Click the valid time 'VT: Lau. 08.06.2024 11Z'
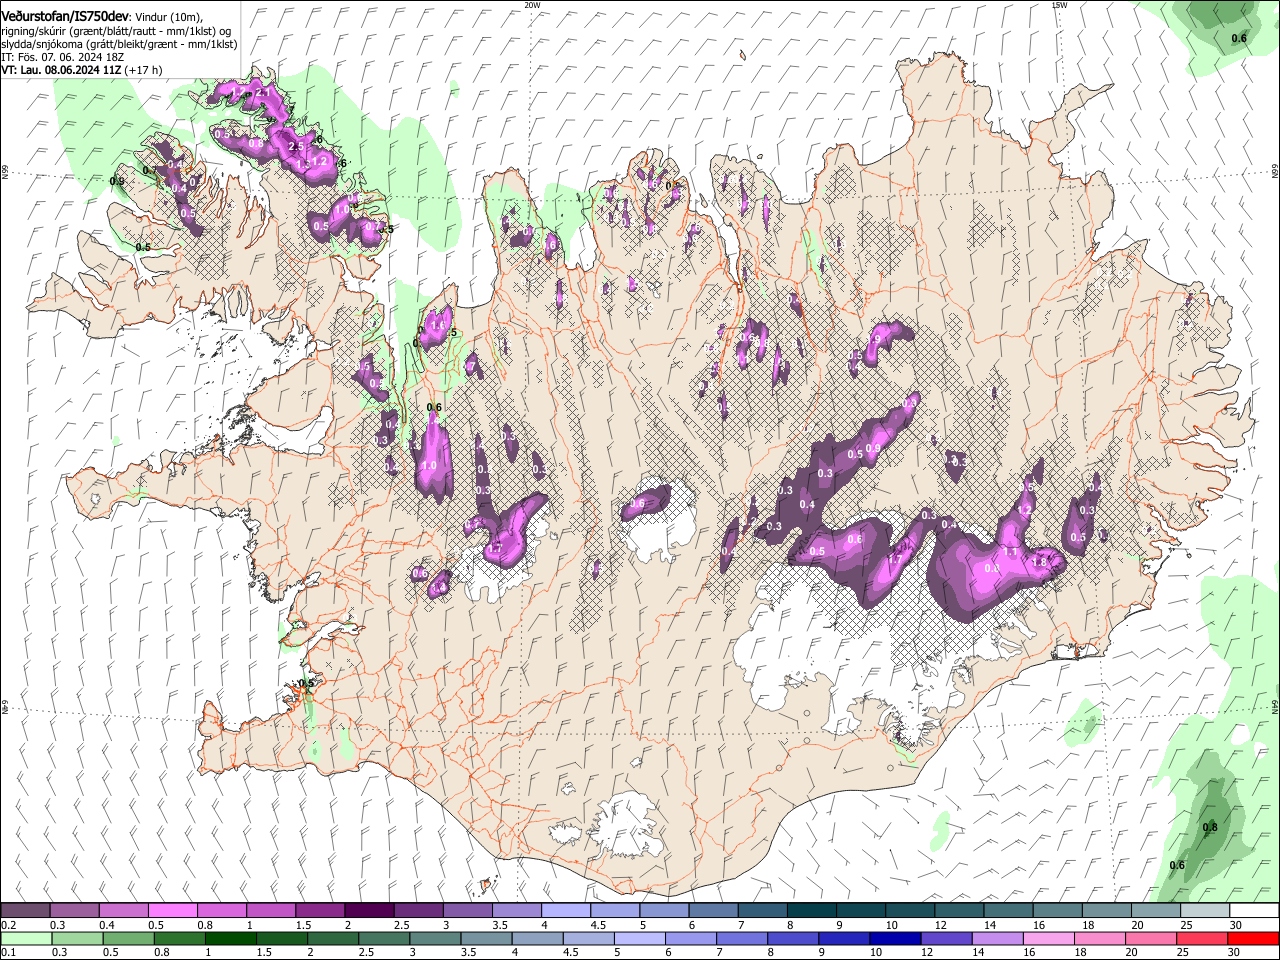The image size is (1280, 960). point(62,70)
